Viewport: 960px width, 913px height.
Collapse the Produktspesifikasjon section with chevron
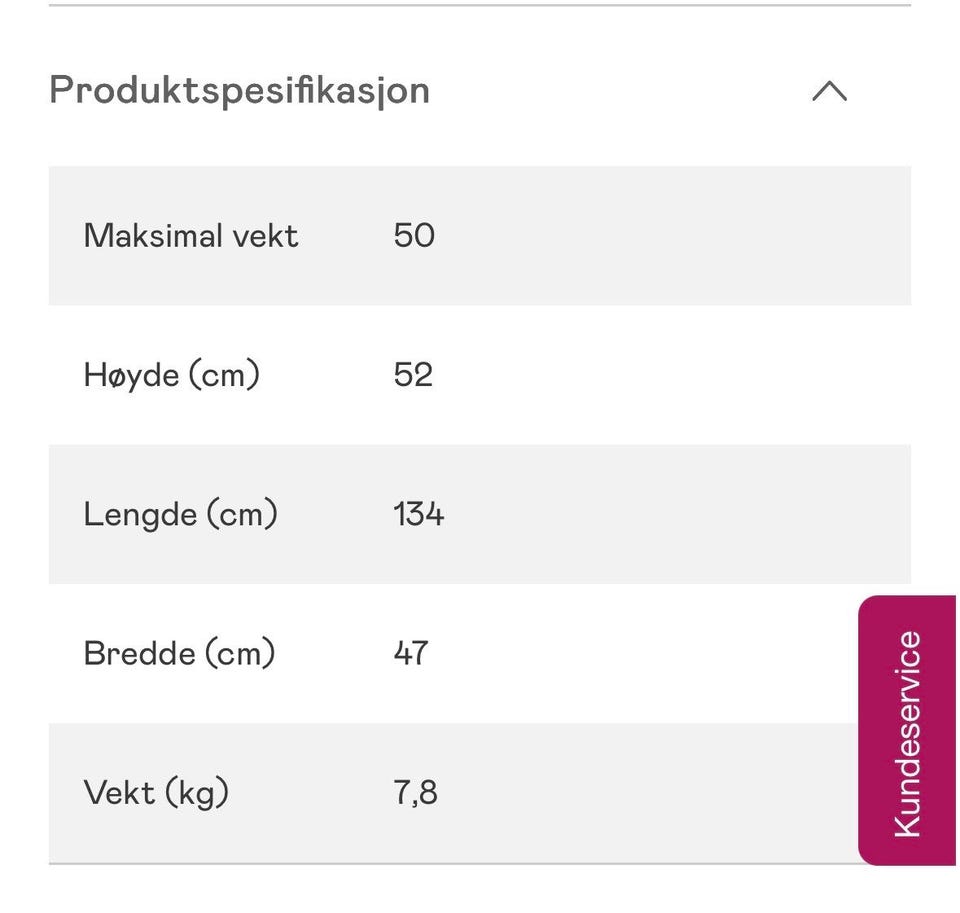tap(830, 91)
